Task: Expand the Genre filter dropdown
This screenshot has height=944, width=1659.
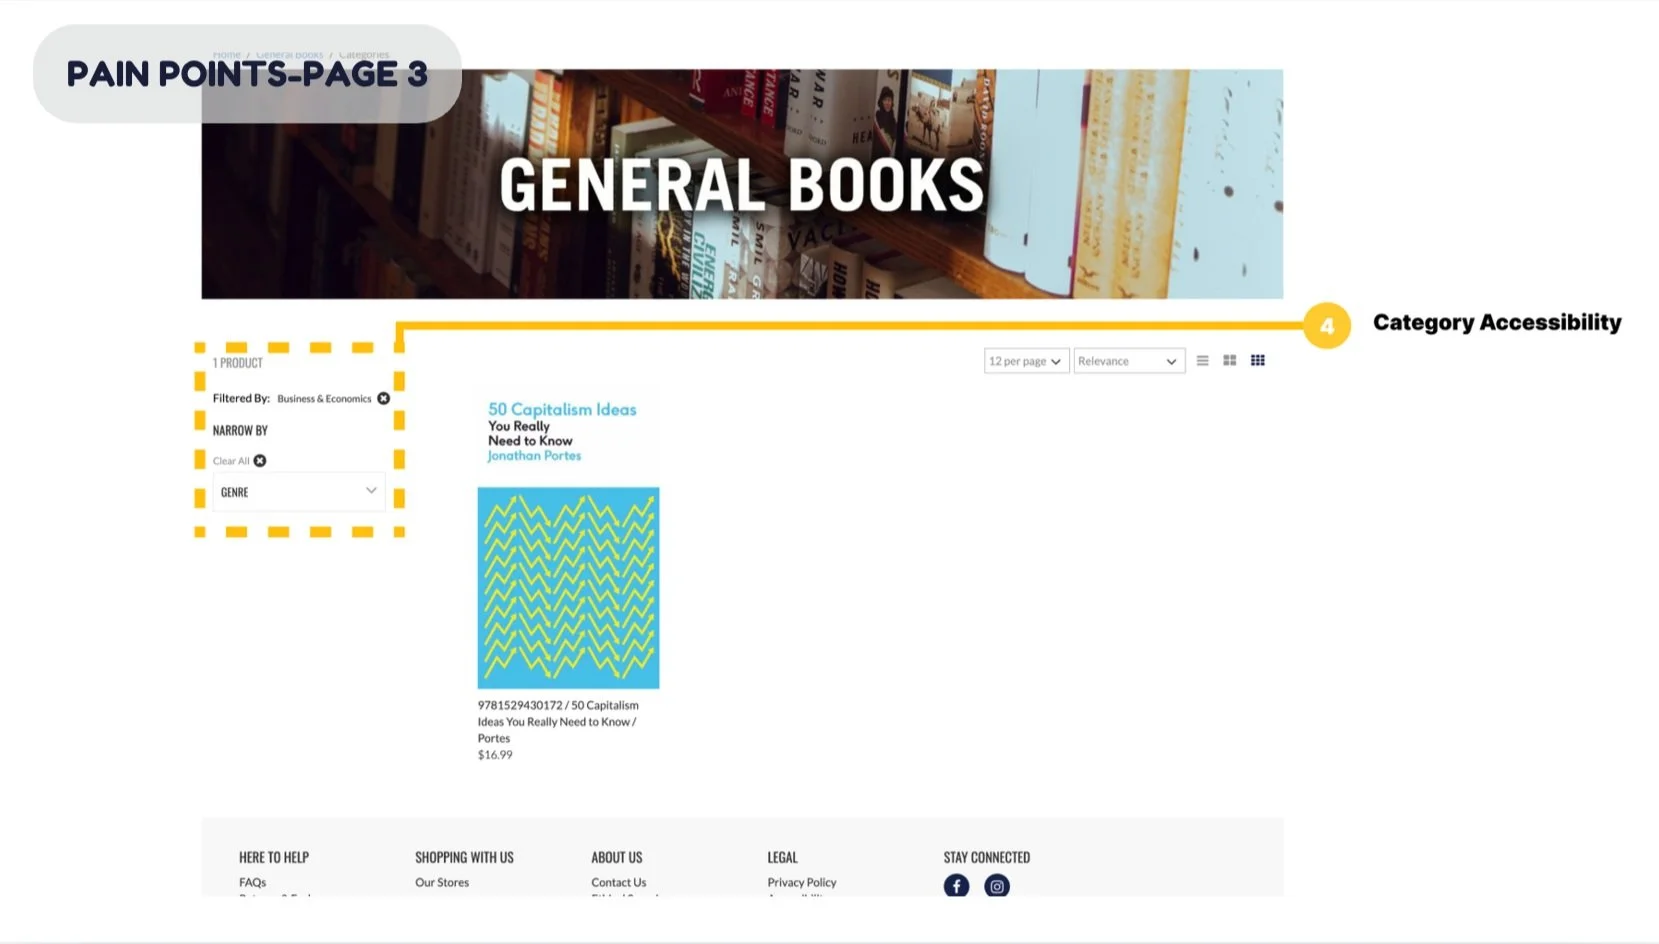Action: (298, 492)
